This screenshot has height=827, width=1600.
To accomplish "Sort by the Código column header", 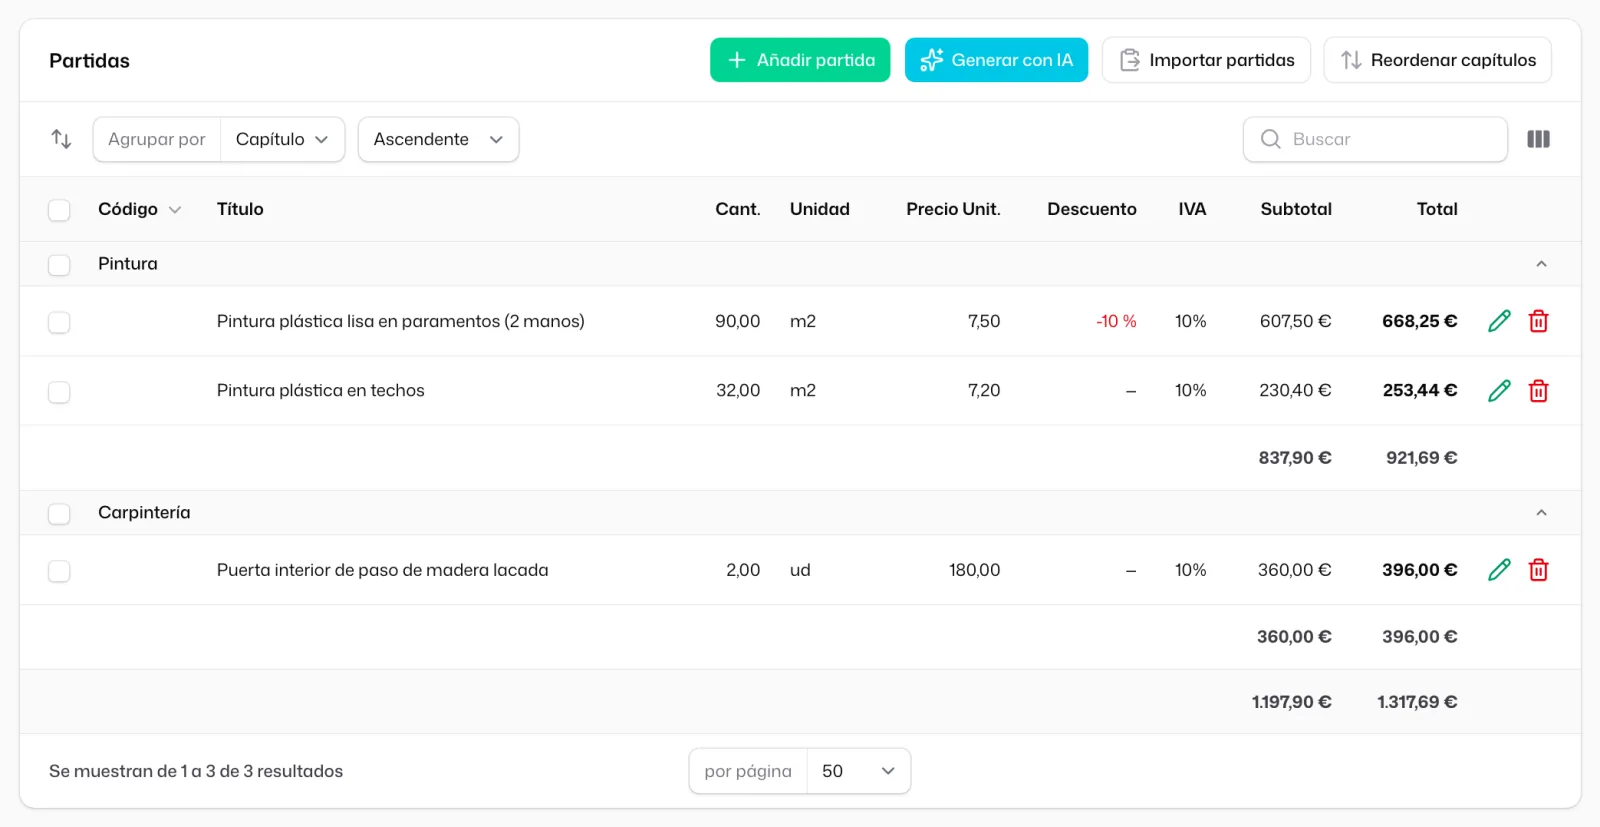I will pos(139,209).
